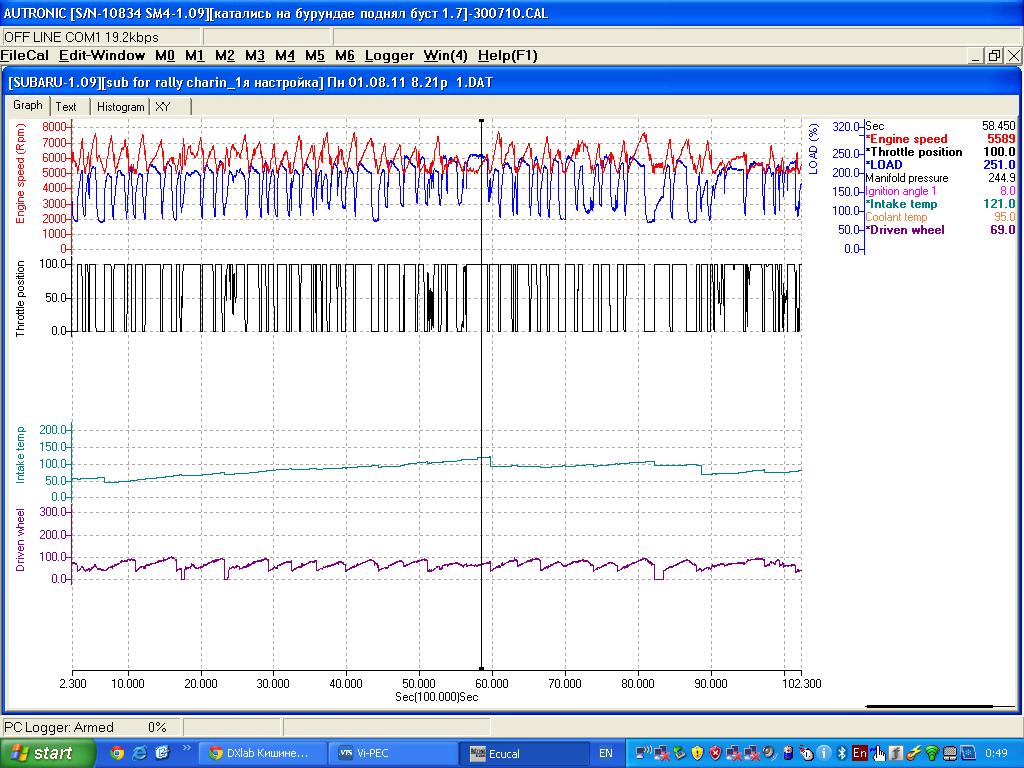This screenshot has height=768, width=1024.
Task: Launch Internet Explorer from quick launch
Action: 140,753
